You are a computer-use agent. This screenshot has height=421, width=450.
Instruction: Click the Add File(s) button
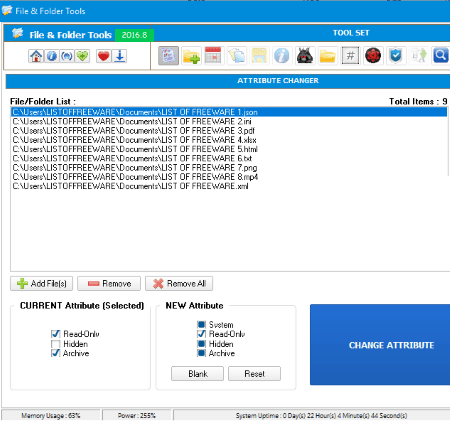coord(41,284)
